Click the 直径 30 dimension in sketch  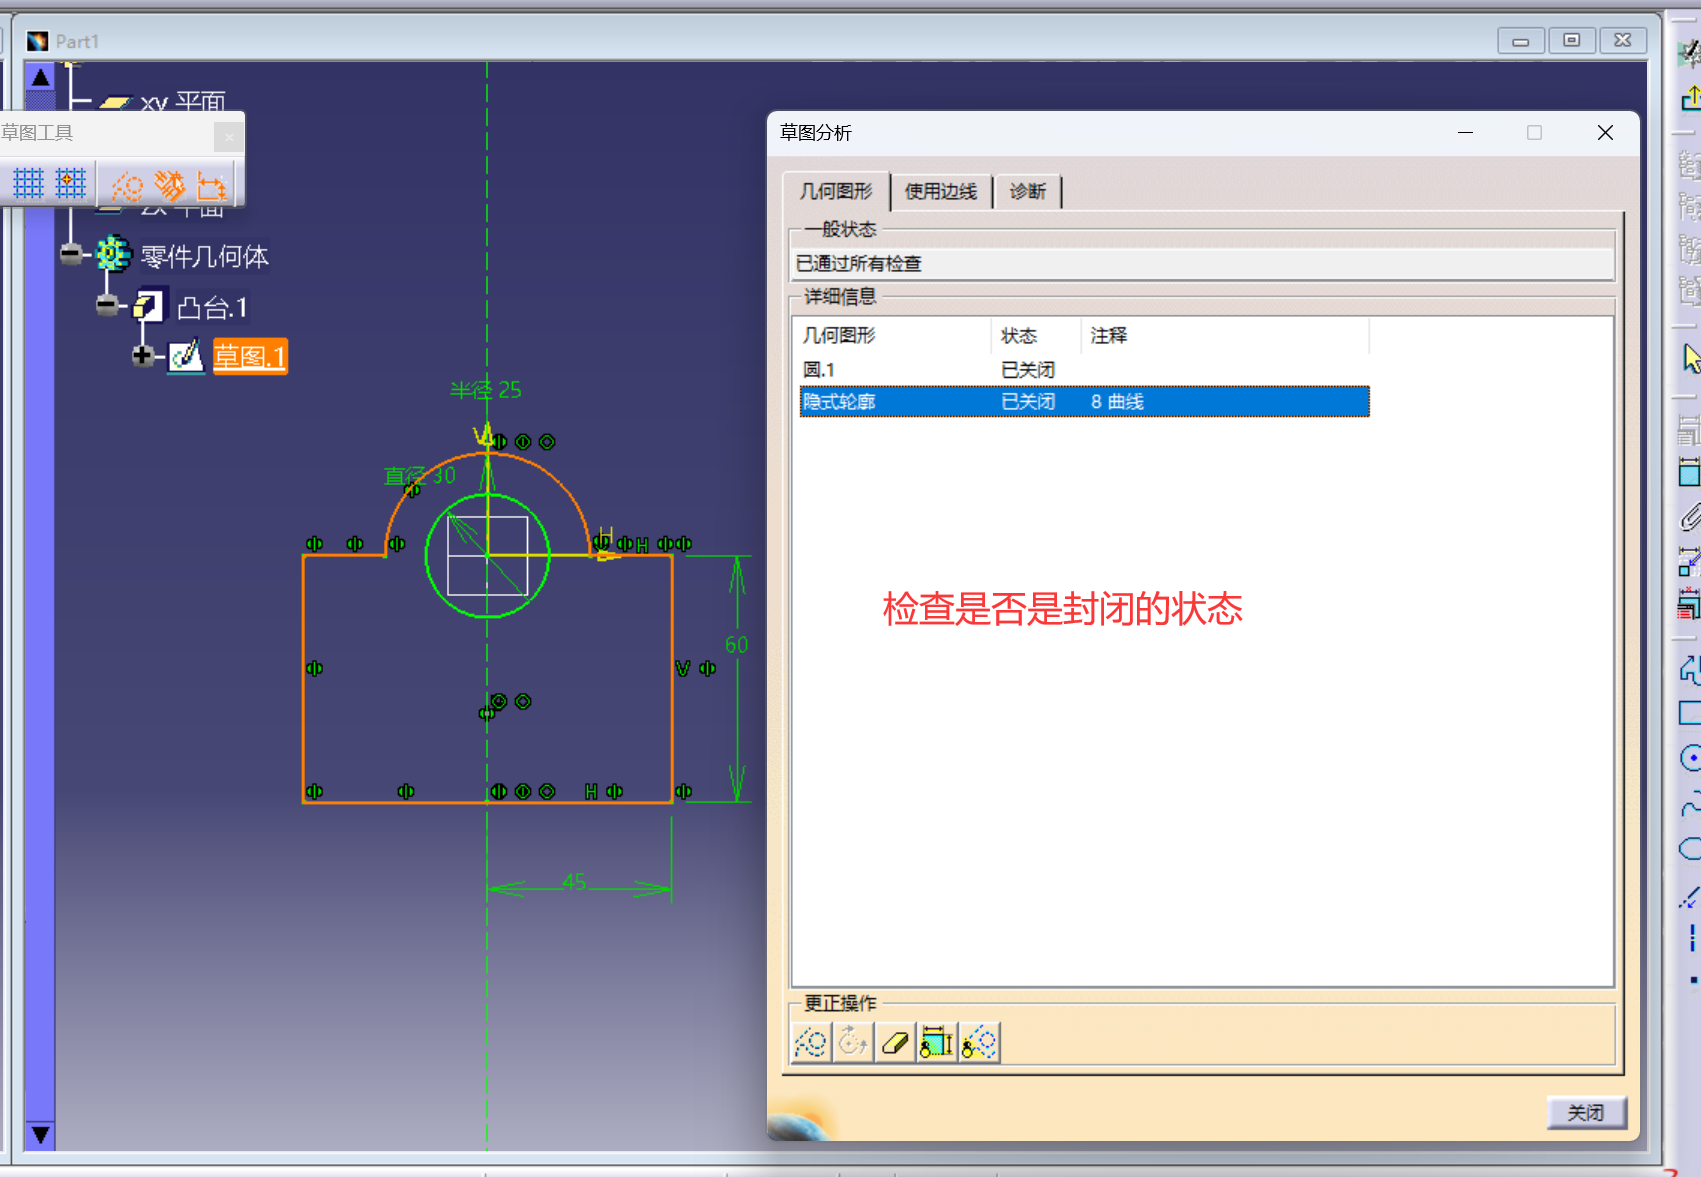420,475
